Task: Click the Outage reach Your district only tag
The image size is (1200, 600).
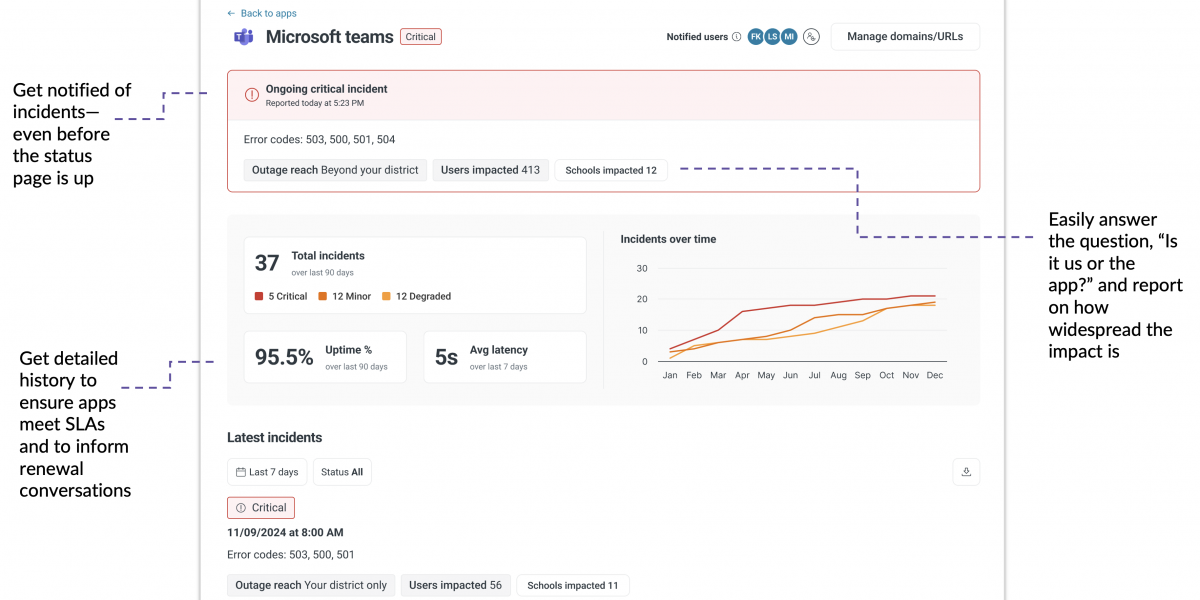Action: (311, 585)
